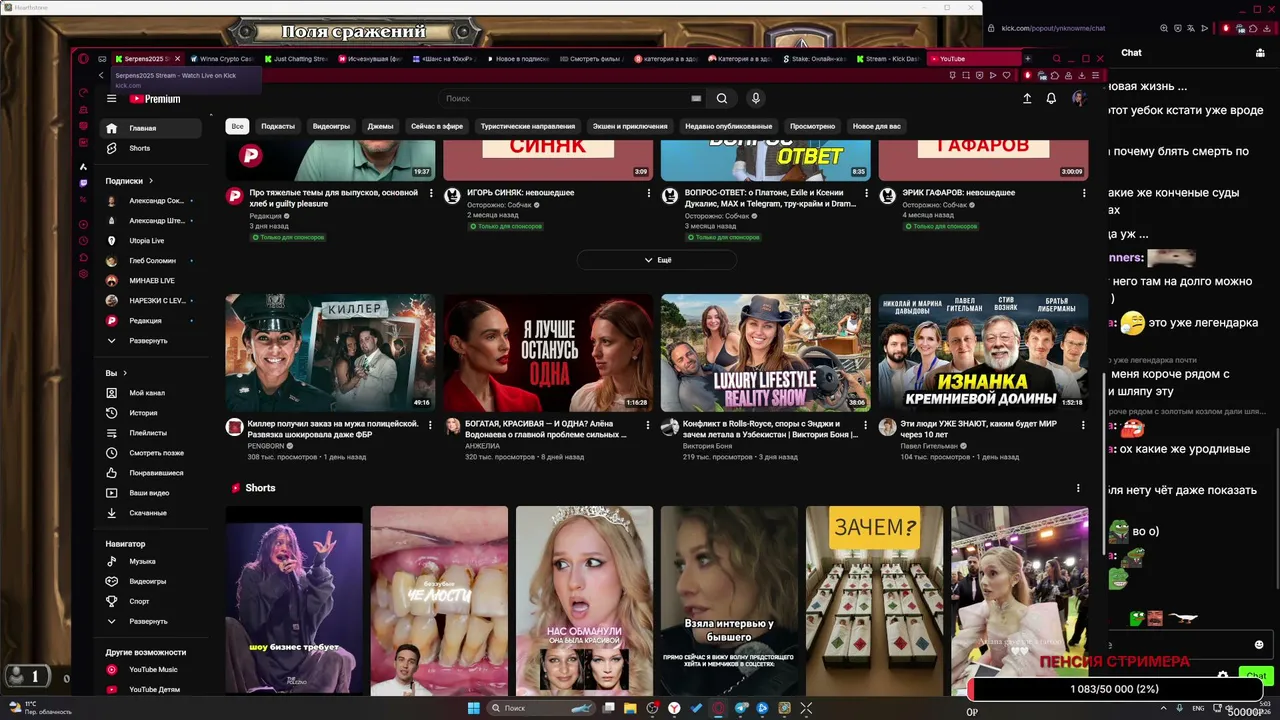Expand more videos with the Ещё button

(x=657, y=260)
